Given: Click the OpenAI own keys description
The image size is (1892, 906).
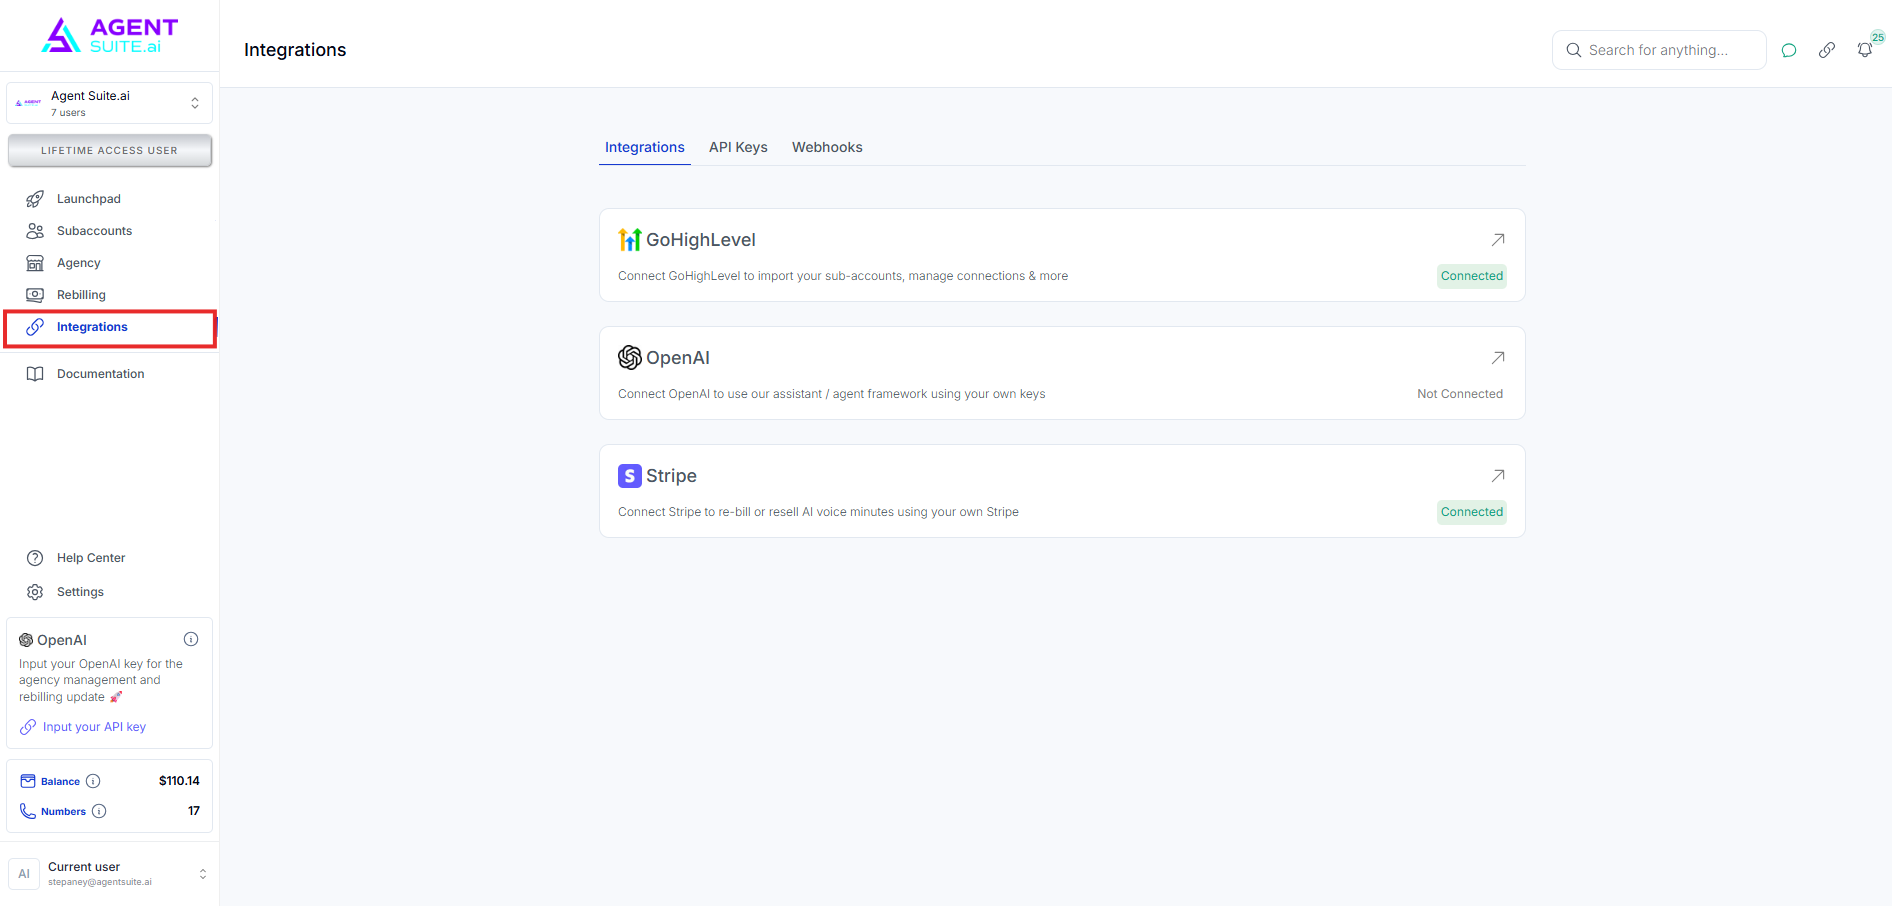Looking at the screenshot, I should click(832, 394).
